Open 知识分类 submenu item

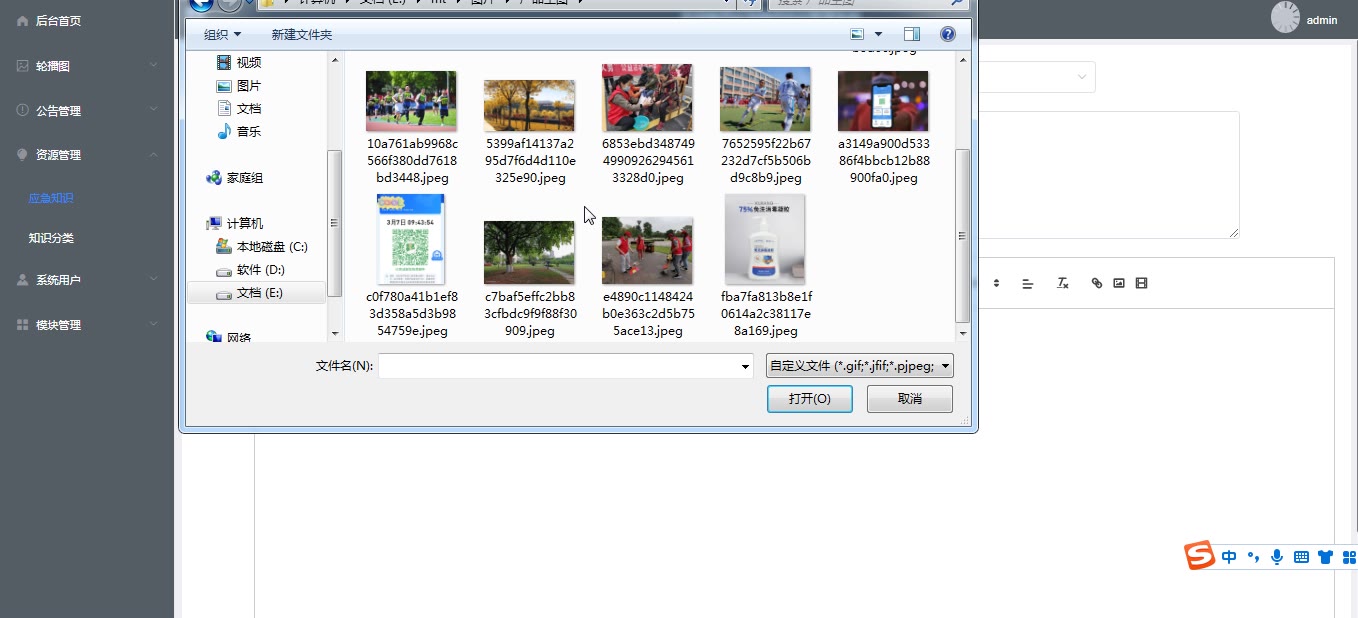click(51, 238)
